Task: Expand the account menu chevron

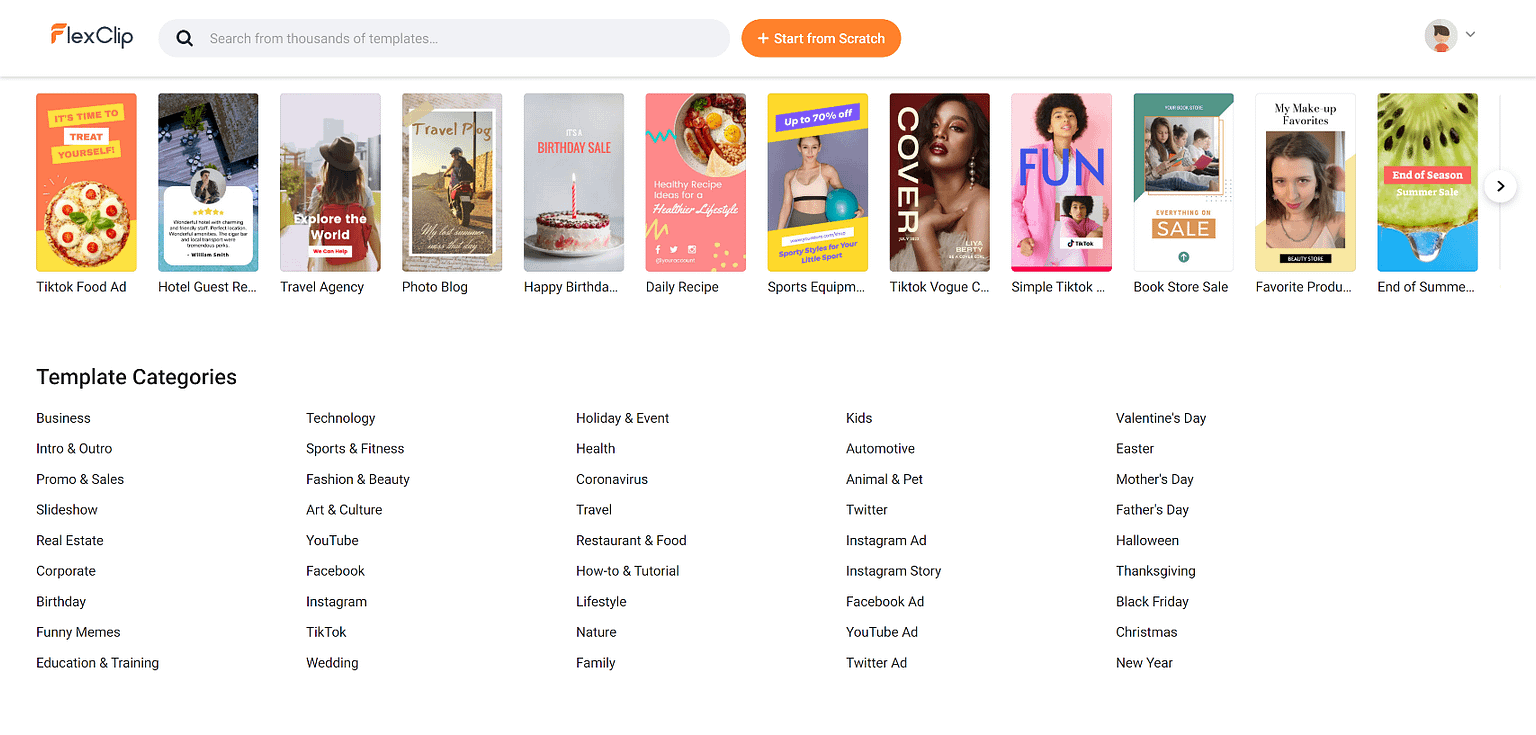Action: (1470, 34)
